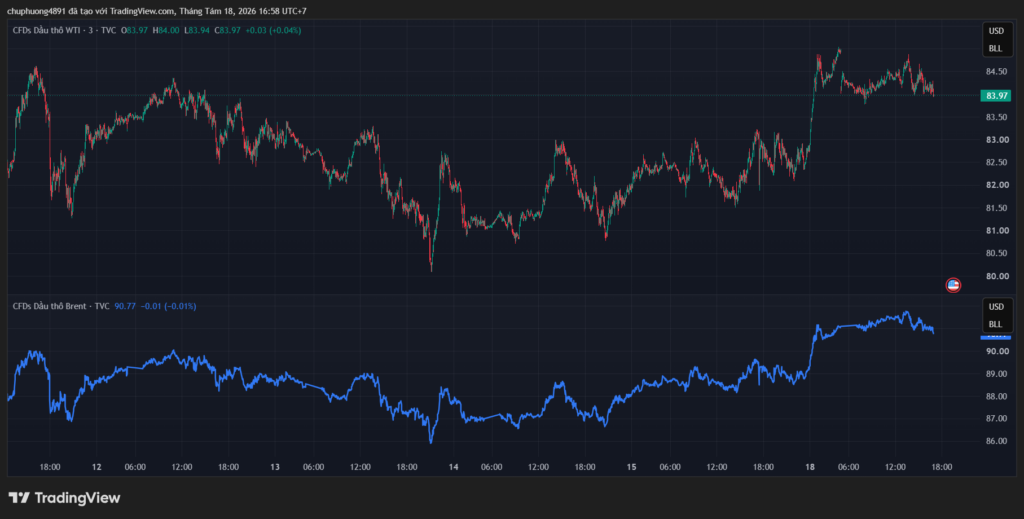The width and height of the screenshot is (1024, 519).
Task: Click the date label 13 on time axis
Action: click(x=275, y=467)
